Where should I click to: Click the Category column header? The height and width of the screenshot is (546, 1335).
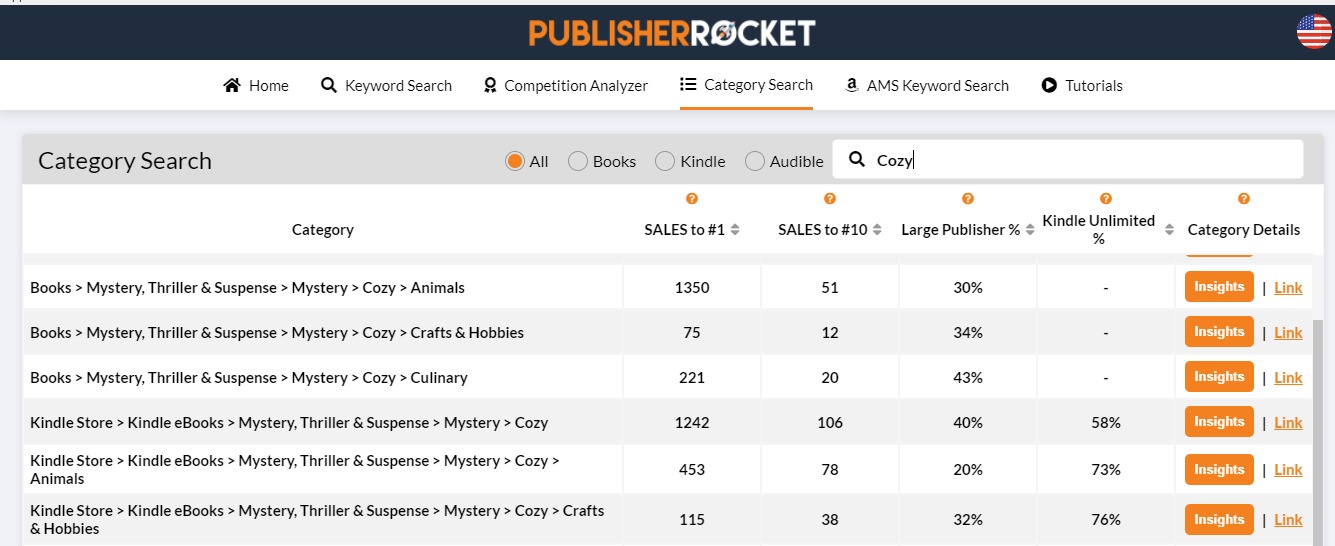pyautogui.click(x=322, y=230)
